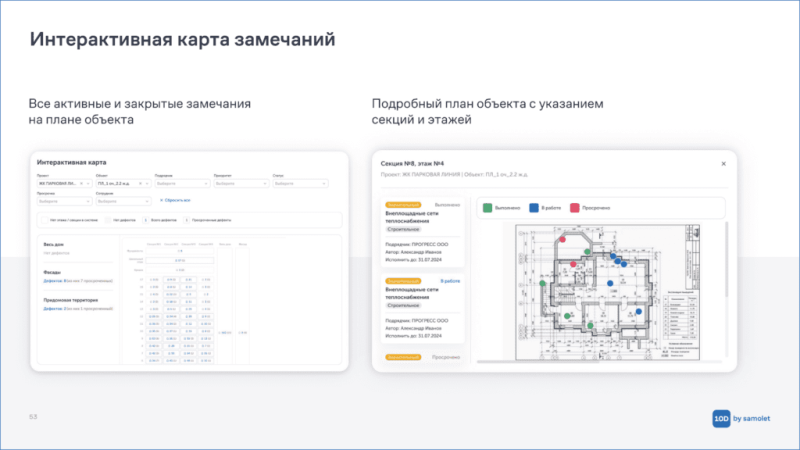Click the Всего дефектов legend counter

tap(145, 220)
